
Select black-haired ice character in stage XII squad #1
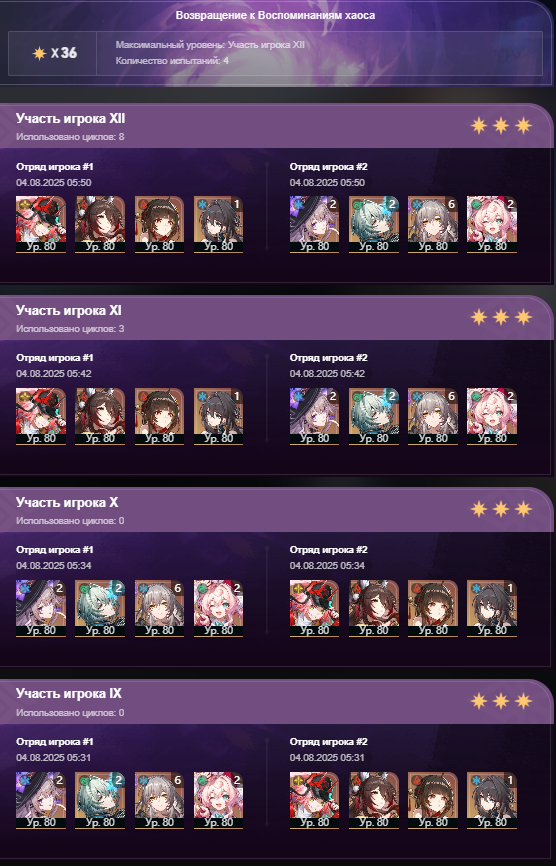[x=219, y=224]
